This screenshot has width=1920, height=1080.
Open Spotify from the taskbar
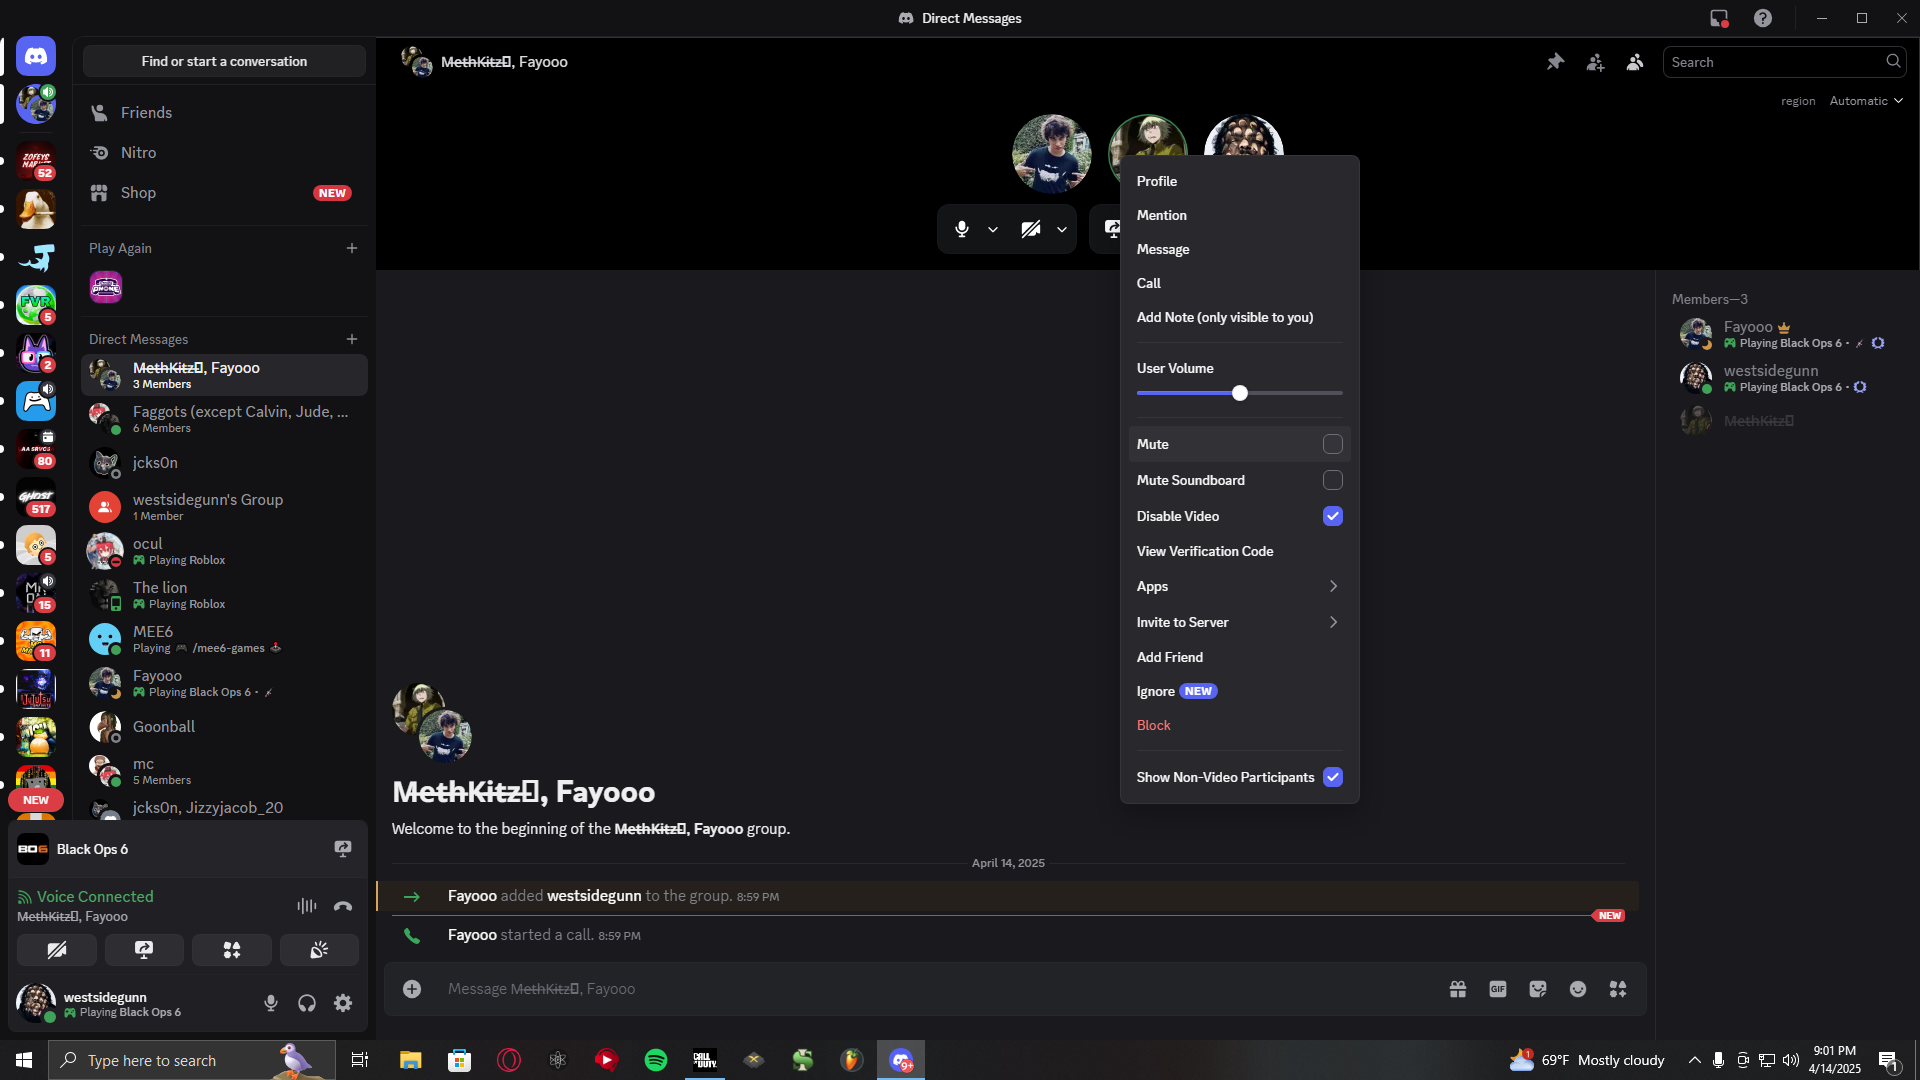tap(656, 1060)
